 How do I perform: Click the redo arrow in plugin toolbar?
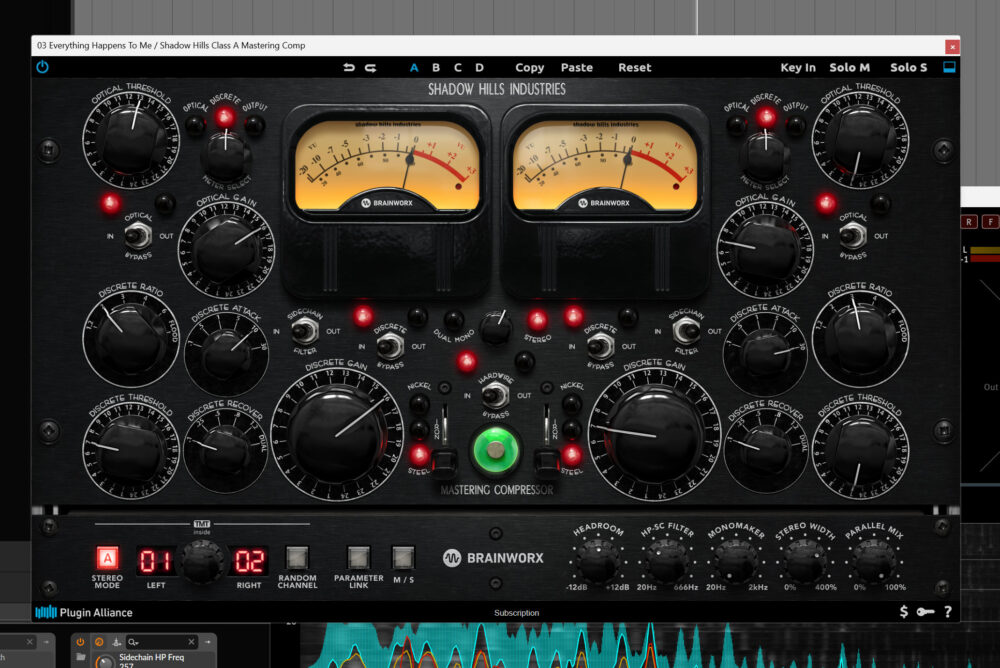[371, 68]
